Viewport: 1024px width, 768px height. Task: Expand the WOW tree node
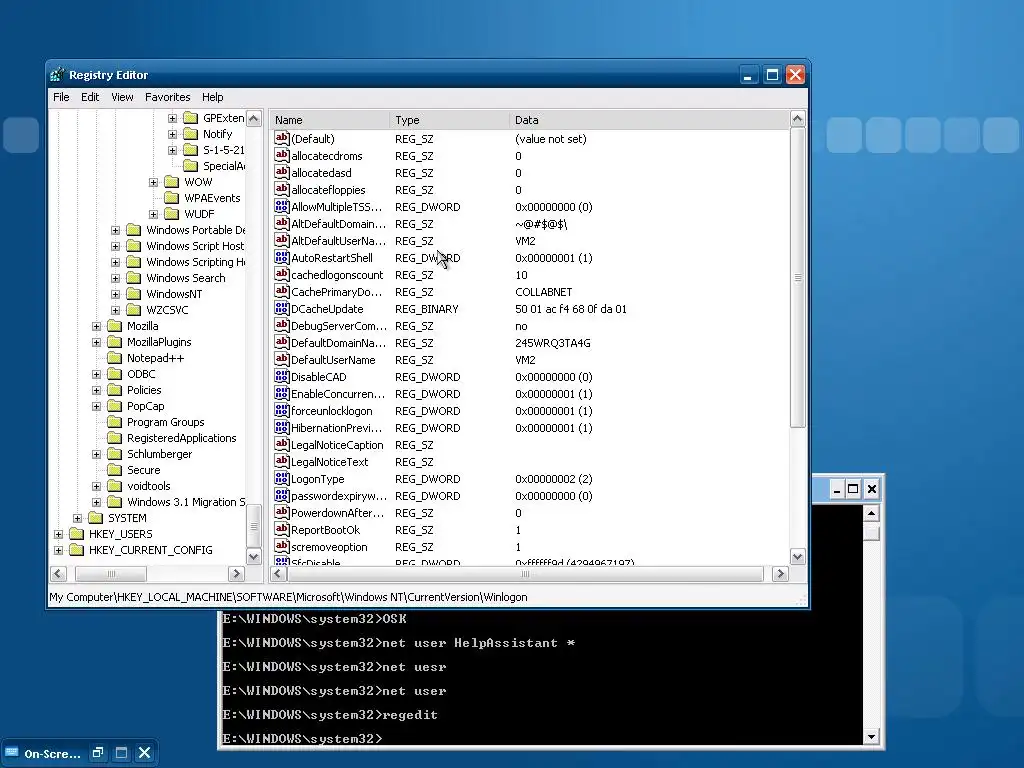coord(153,182)
